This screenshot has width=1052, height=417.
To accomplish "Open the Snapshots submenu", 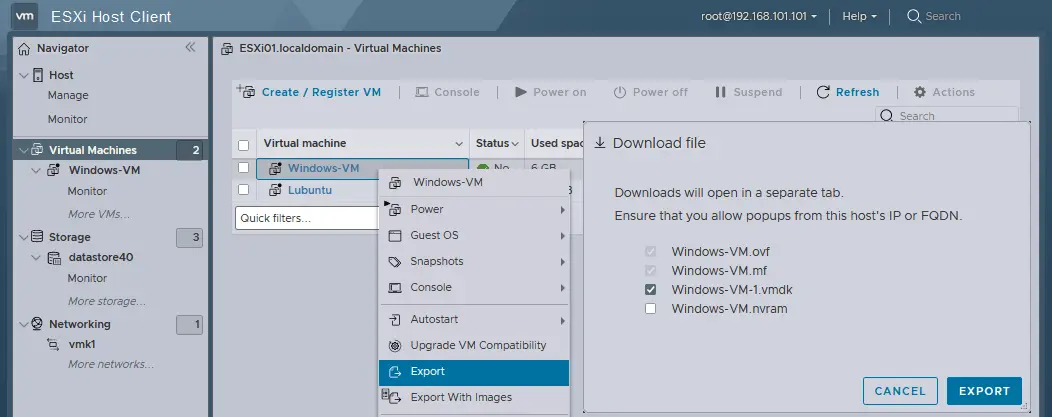I will click(x=474, y=261).
